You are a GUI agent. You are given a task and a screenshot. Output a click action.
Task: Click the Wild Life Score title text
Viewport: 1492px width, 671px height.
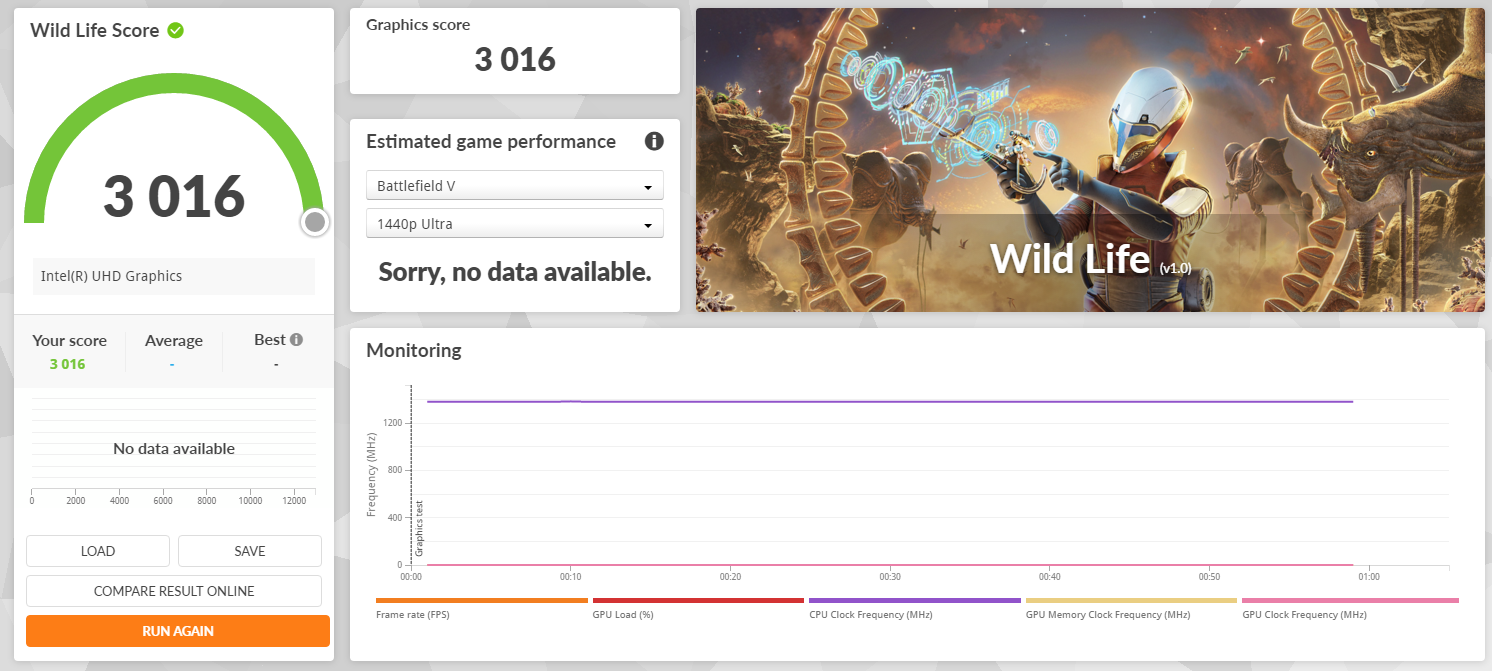(x=95, y=30)
